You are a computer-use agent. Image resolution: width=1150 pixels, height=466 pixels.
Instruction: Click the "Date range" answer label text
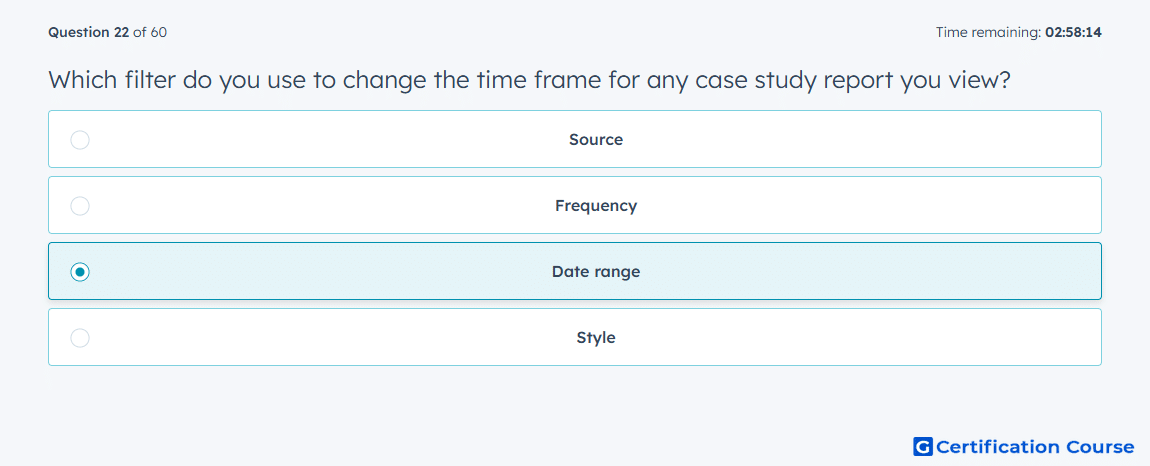point(596,272)
